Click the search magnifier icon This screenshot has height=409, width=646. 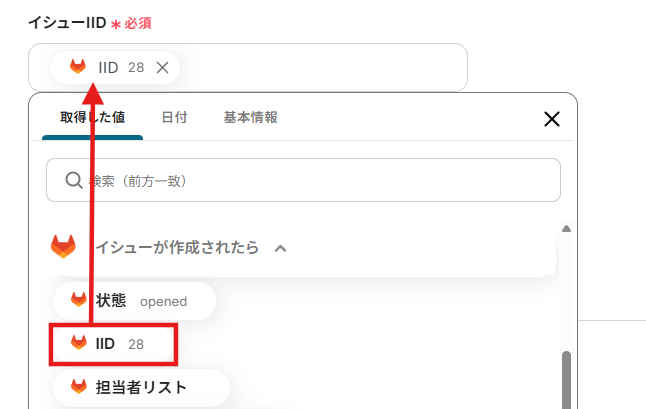point(74,181)
